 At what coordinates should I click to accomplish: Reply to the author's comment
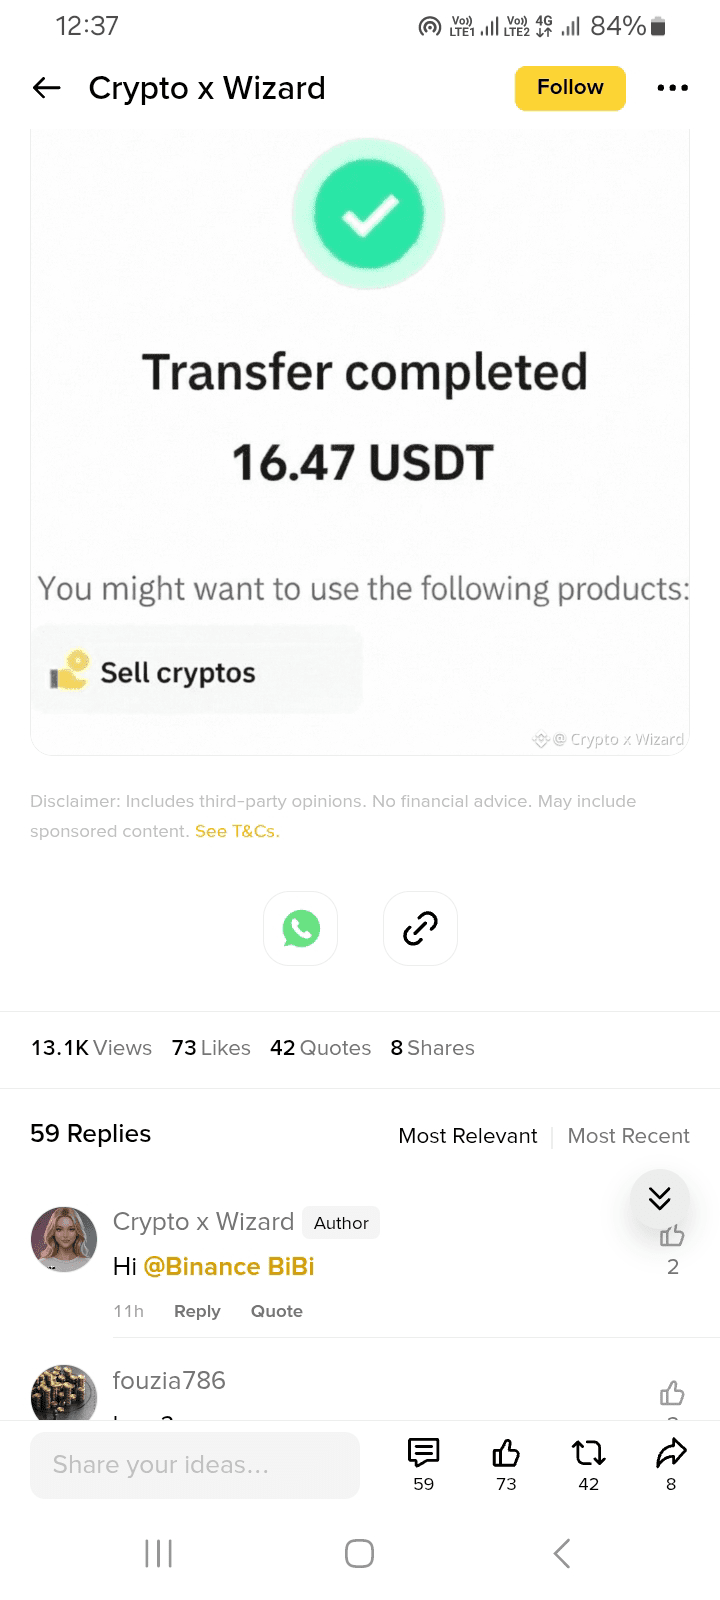[x=197, y=1311]
